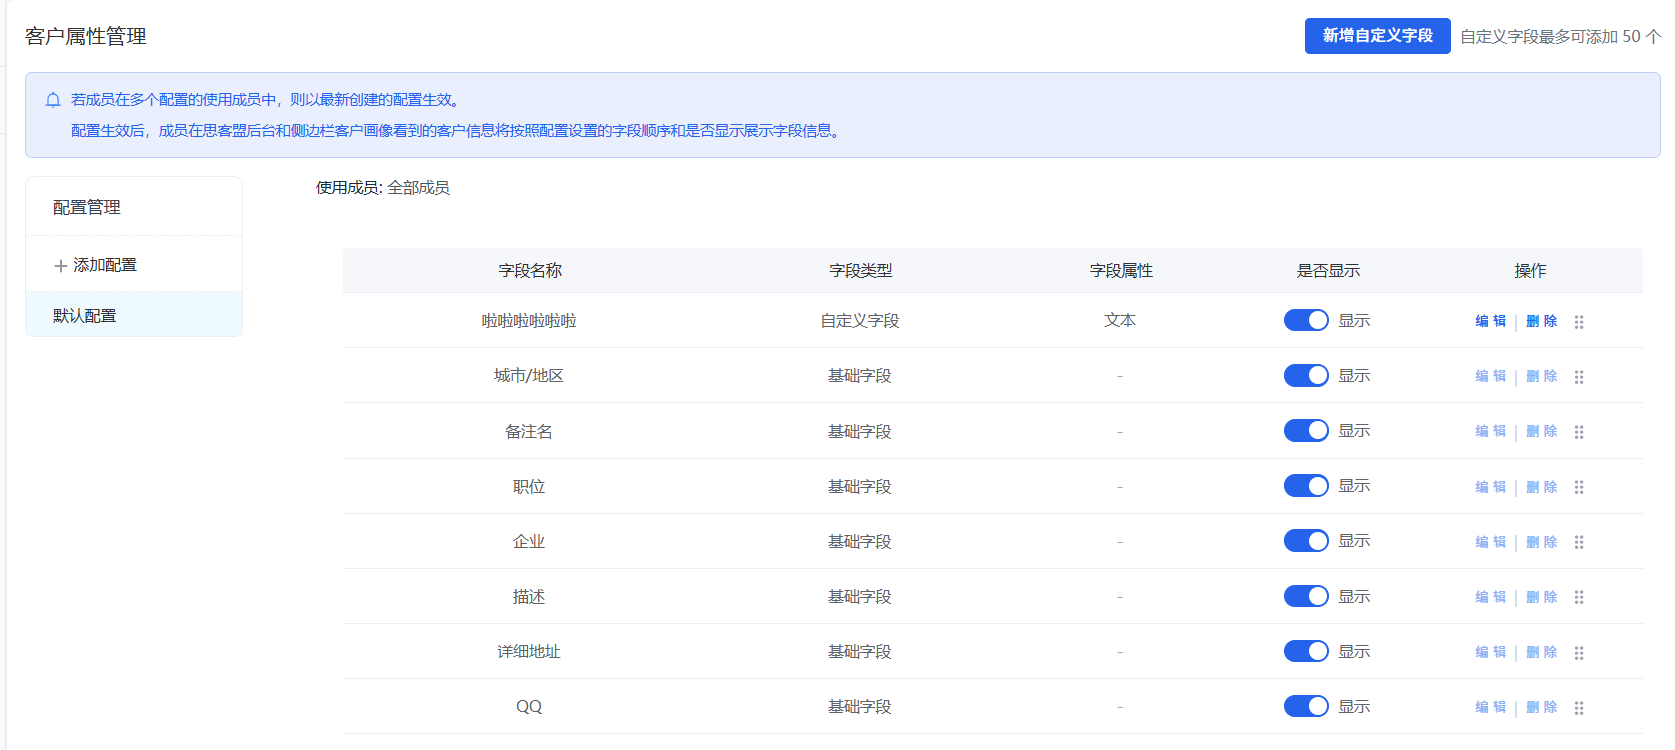Screen dimensions: 1675x750
Task: Turn off display for 职位 field
Action: coord(1306,486)
